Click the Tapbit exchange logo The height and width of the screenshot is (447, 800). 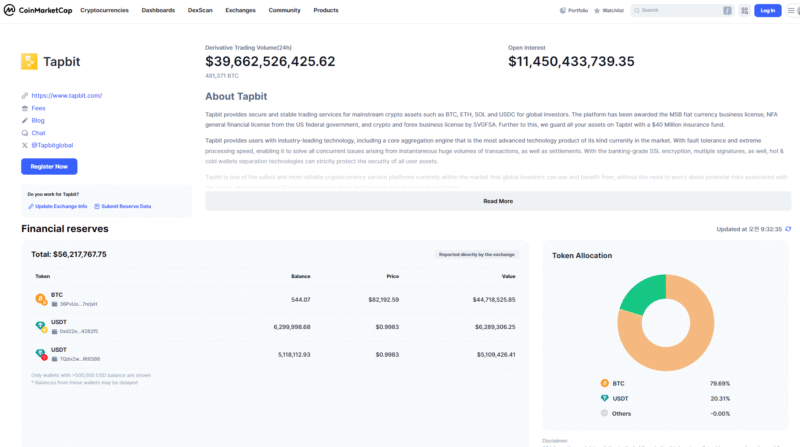pyautogui.click(x=29, y=61)
